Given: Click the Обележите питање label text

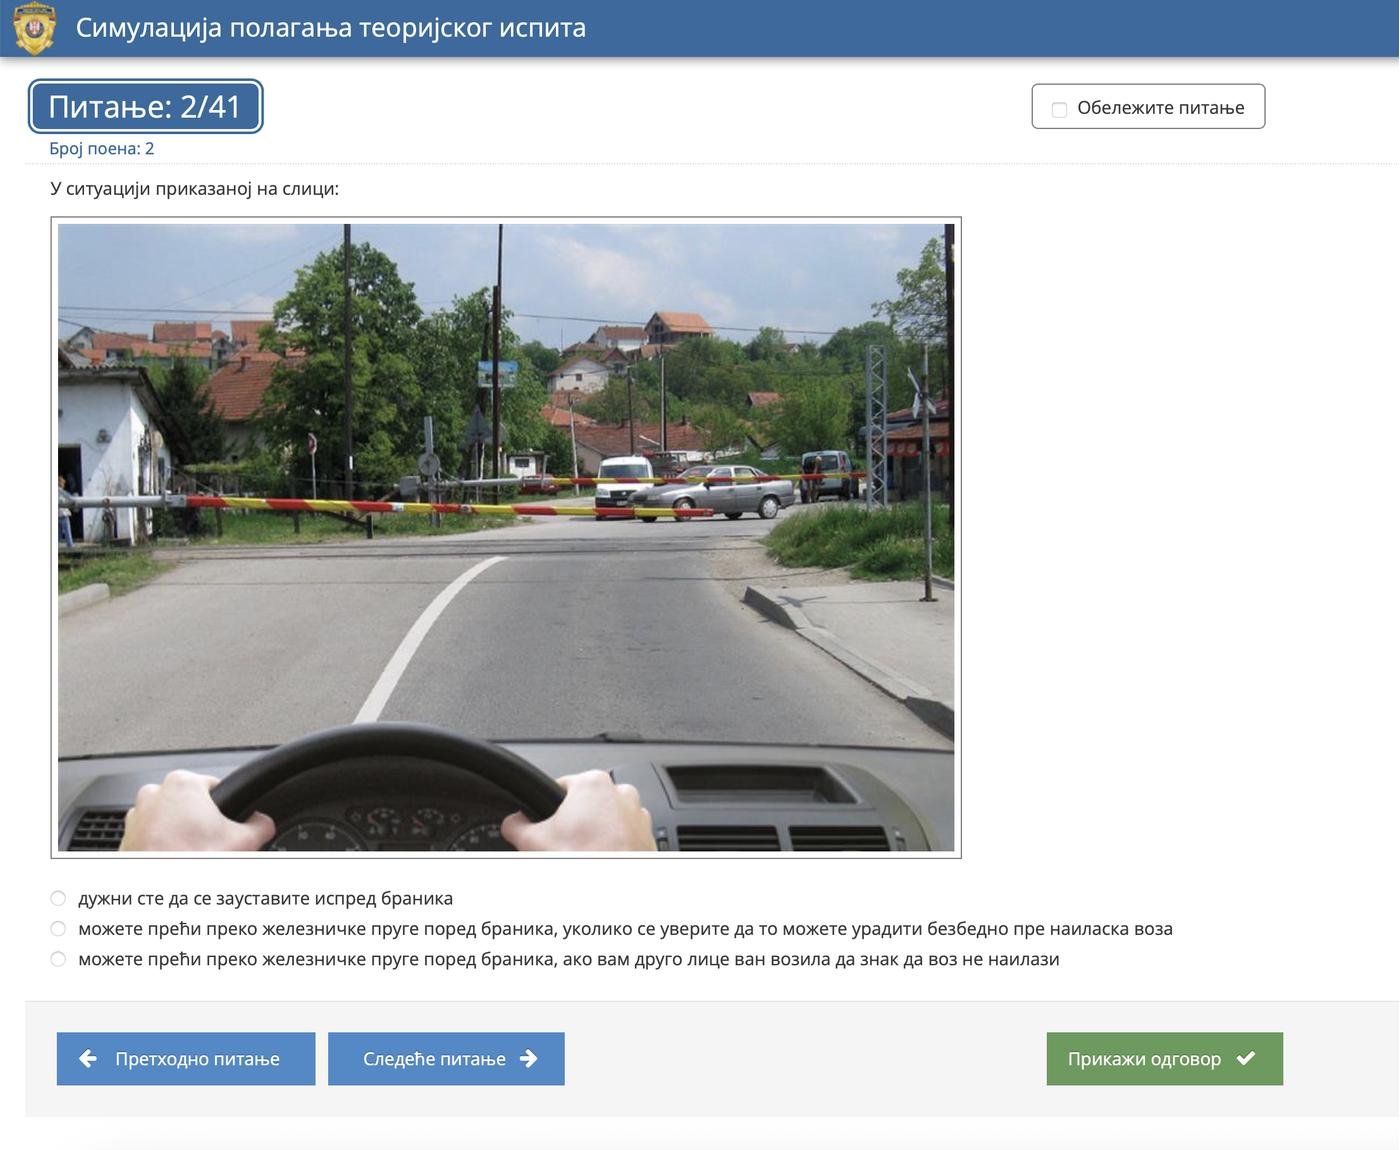Looking at the screenshot, I should click(1160, 108).
